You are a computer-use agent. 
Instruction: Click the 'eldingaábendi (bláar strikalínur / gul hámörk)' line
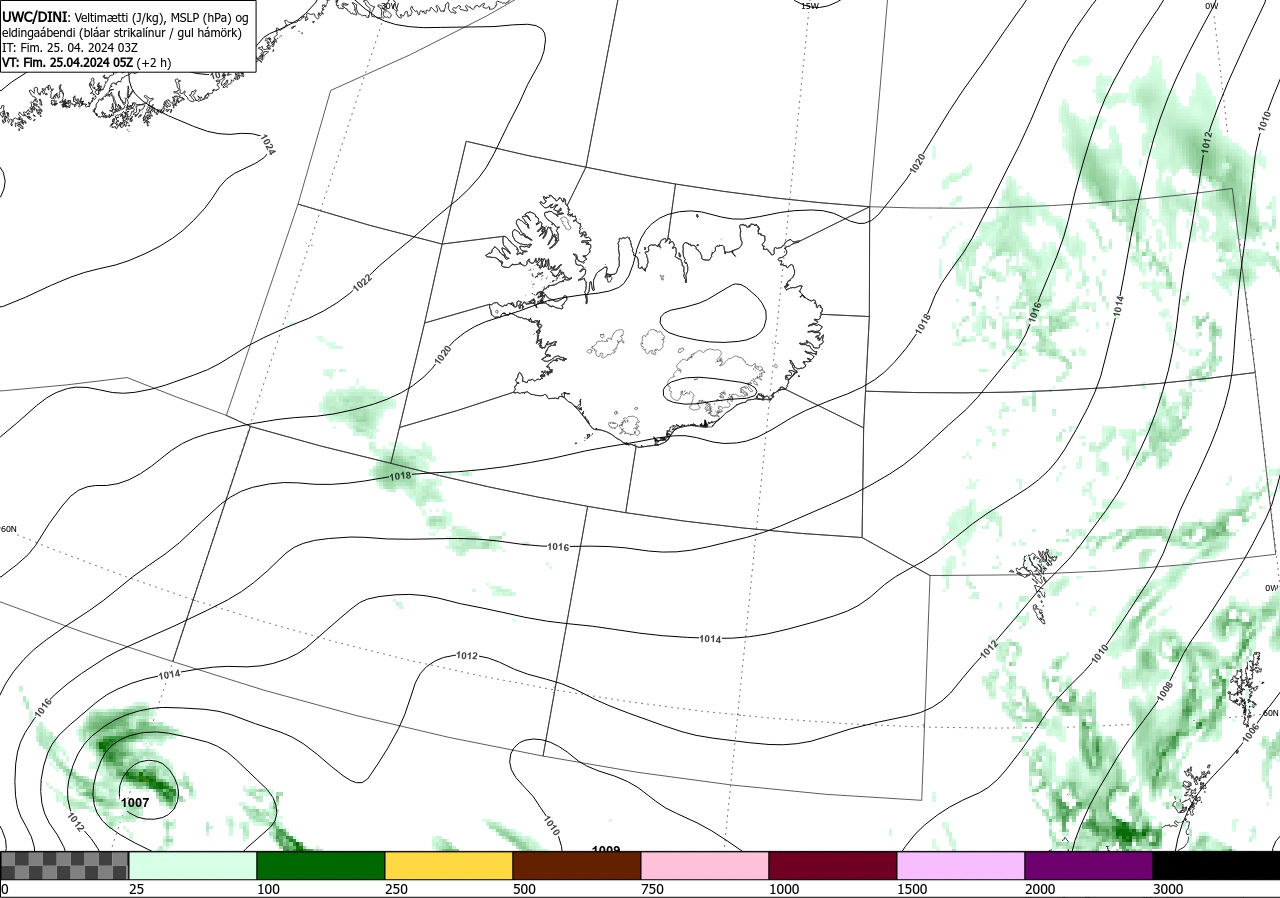click(122, 33)
